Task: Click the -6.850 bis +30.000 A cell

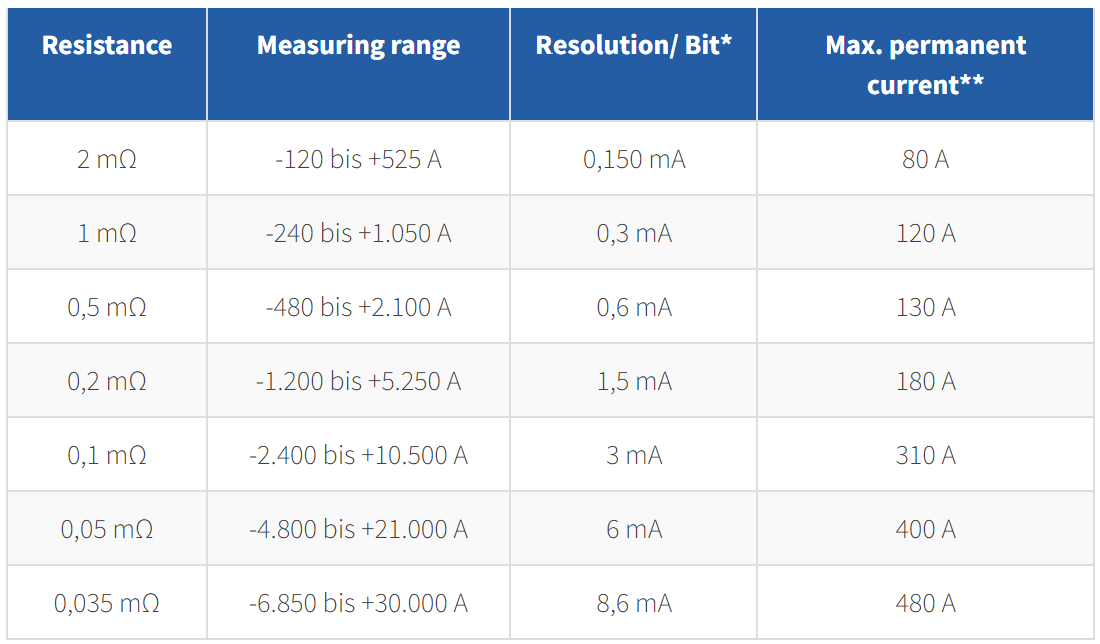Action: tap(358, 603)
